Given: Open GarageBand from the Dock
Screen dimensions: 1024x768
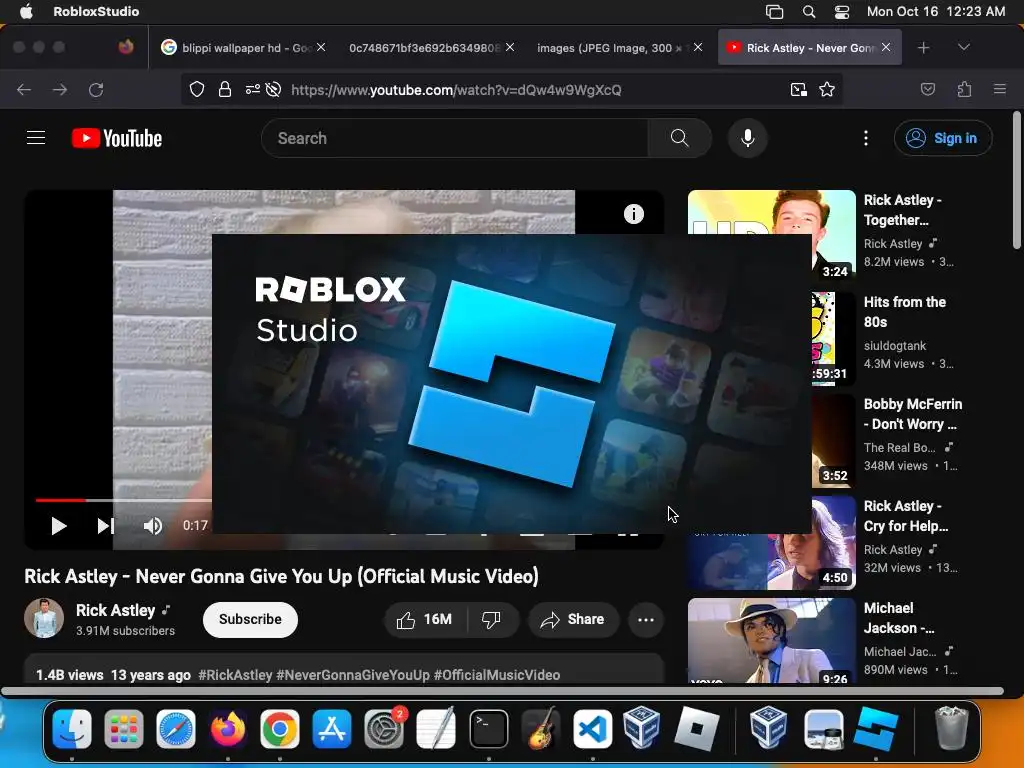Looking at the screenshot, I should [x=541, y=729].
